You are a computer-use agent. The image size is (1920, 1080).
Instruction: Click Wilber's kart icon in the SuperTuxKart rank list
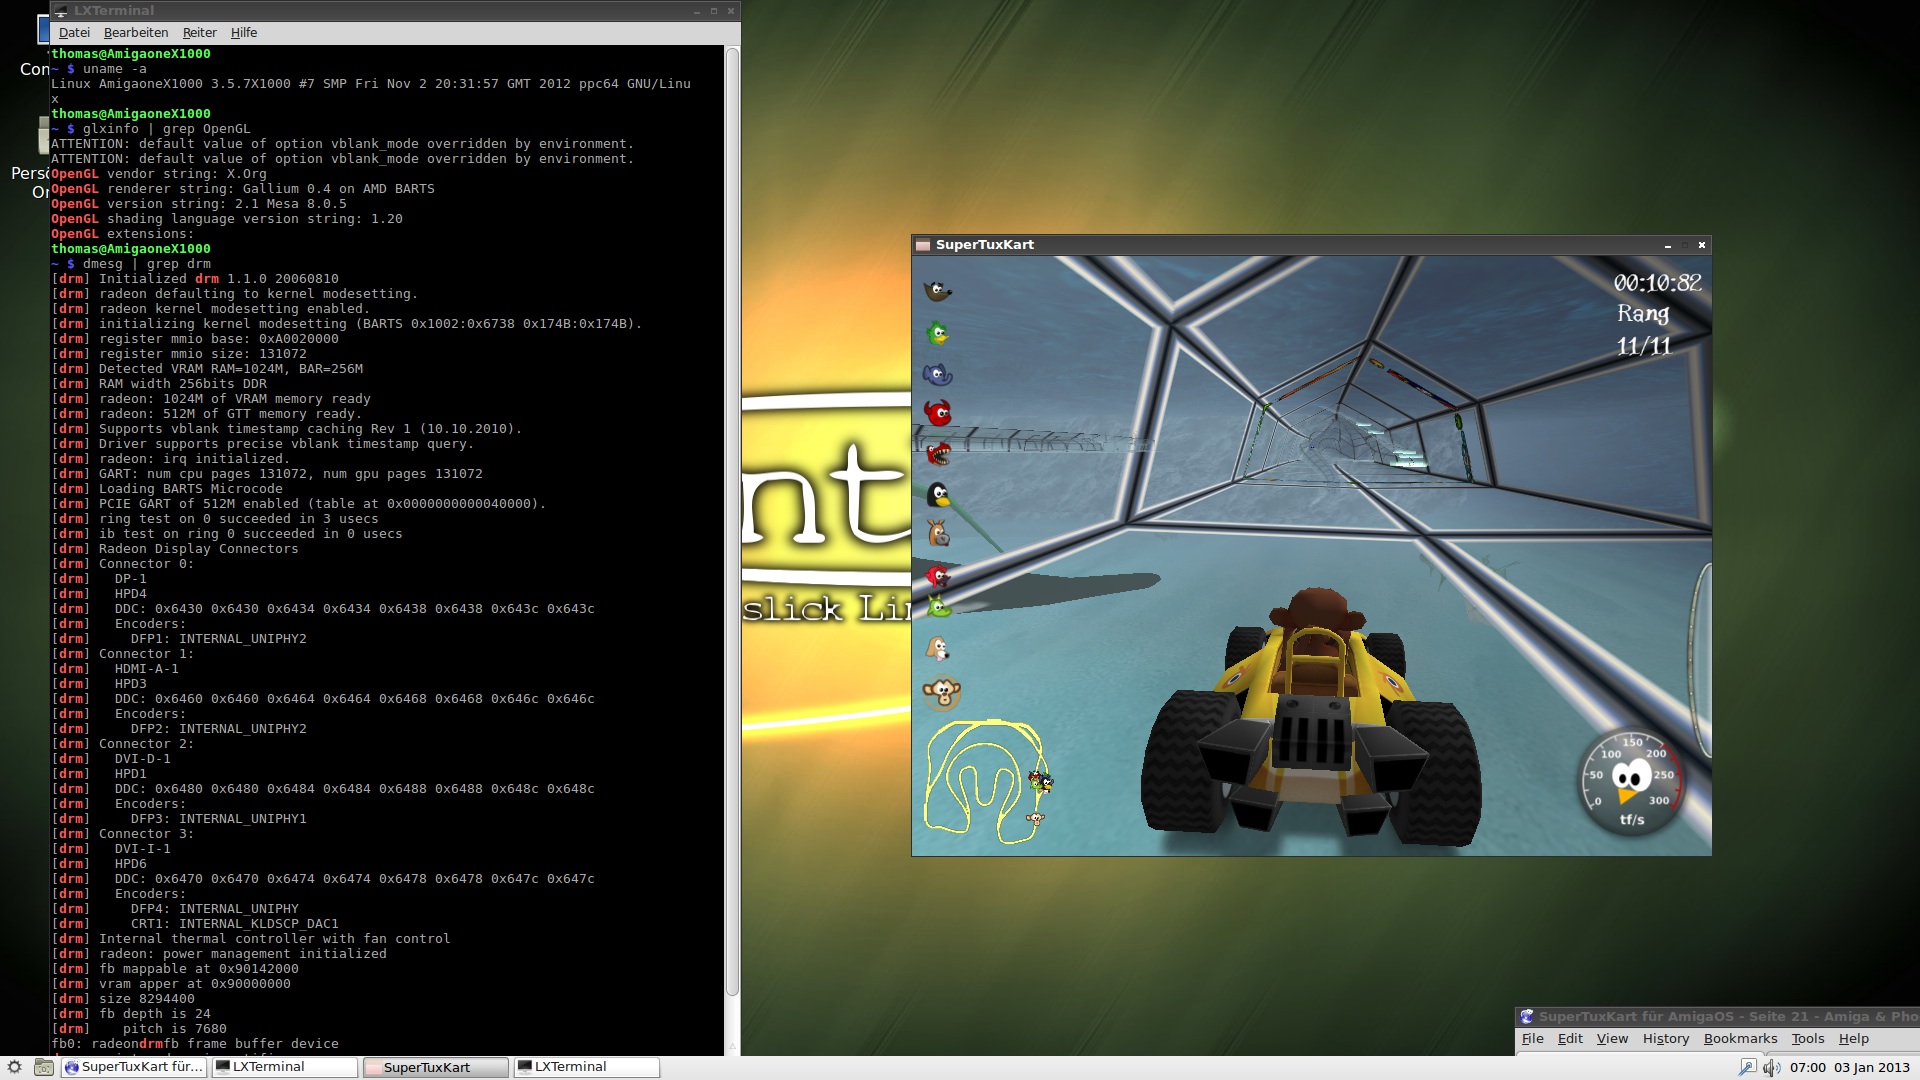click(x=937, y=291)
